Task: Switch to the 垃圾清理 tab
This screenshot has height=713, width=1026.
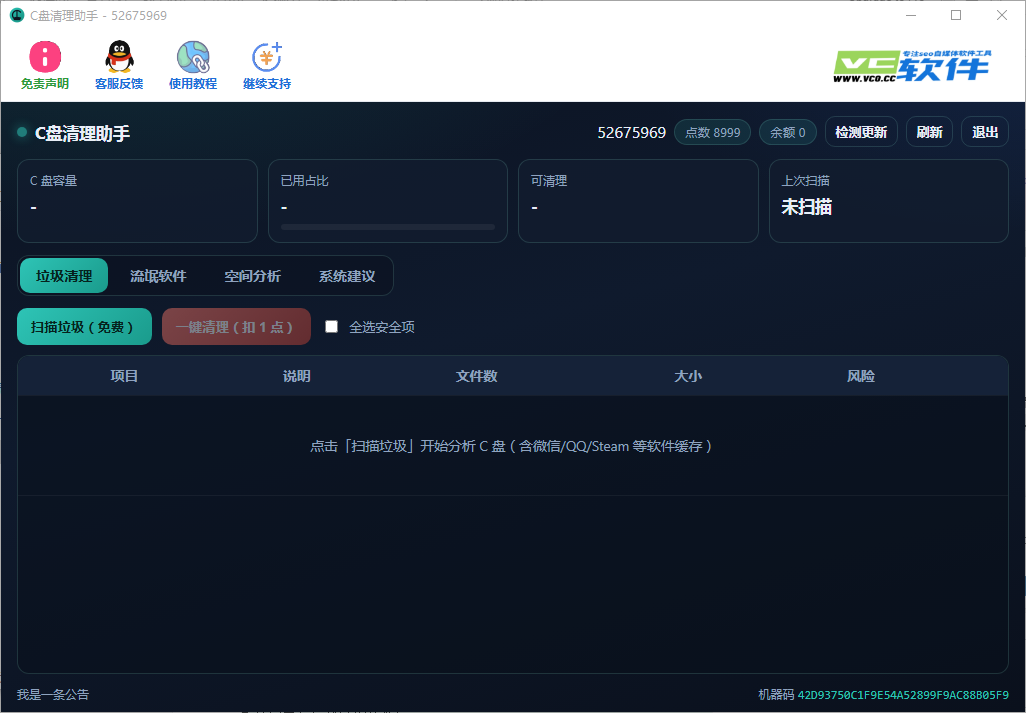Action: tap(64, 275)
